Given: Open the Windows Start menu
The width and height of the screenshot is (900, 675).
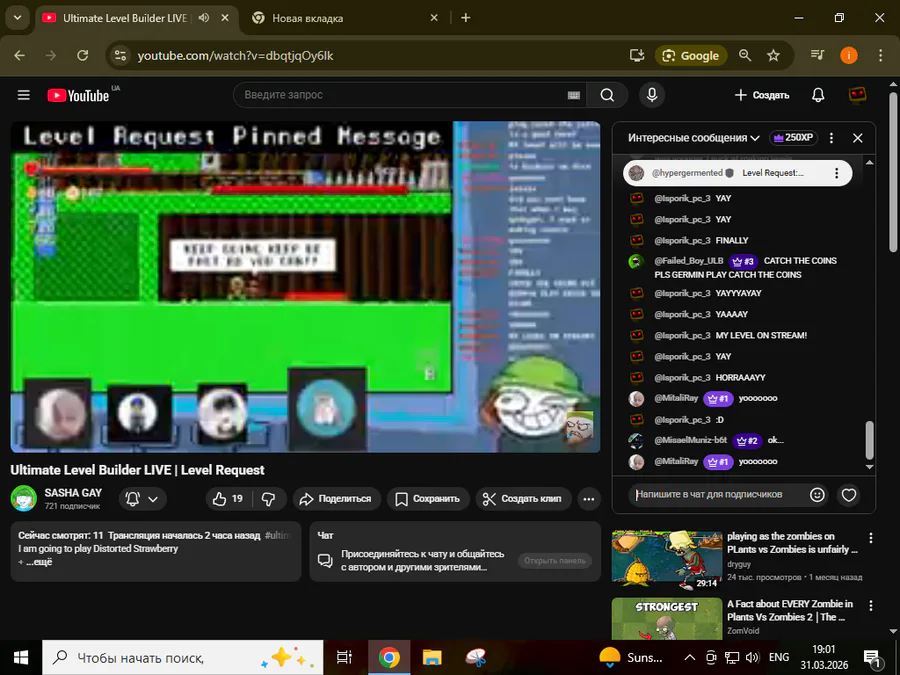Looking at the screenshot, I should (x=21, y=658).
